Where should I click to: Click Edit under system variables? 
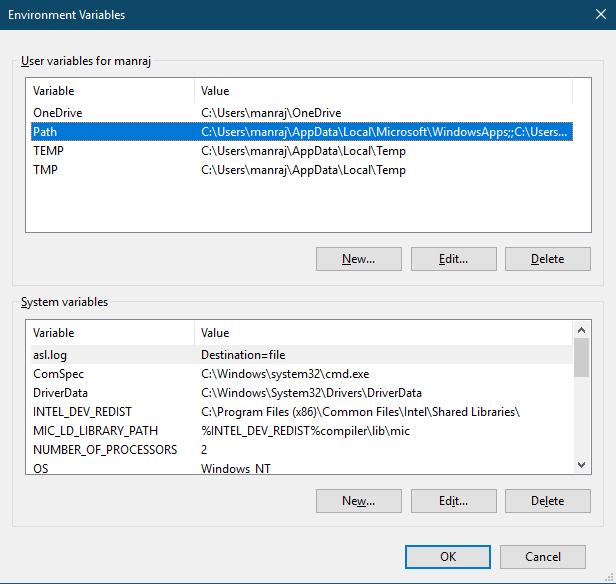point(454,501)
